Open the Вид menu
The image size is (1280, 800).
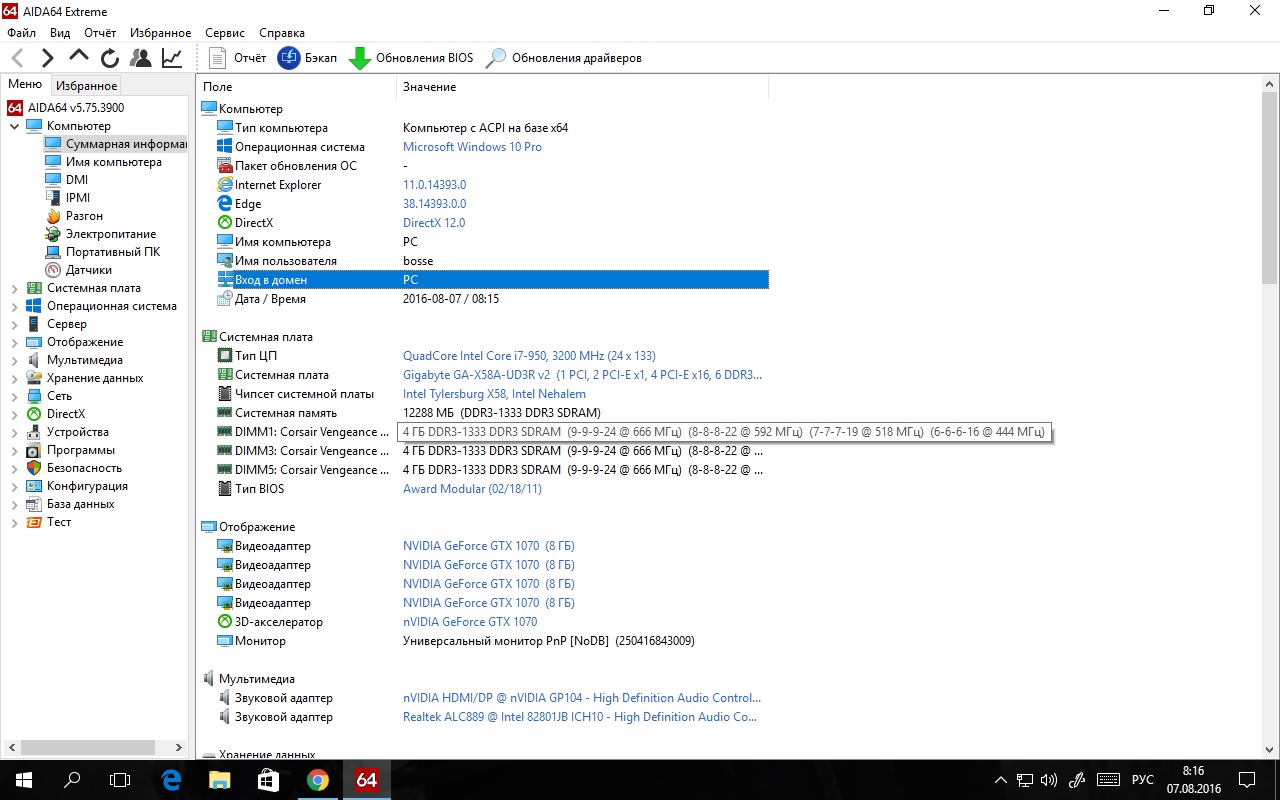pos(60,33)
